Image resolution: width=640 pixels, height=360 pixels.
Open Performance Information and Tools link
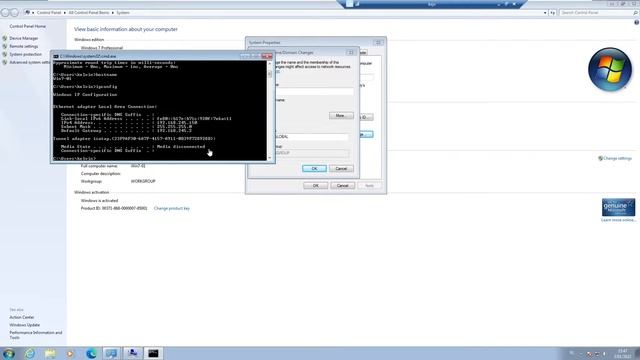36,335
